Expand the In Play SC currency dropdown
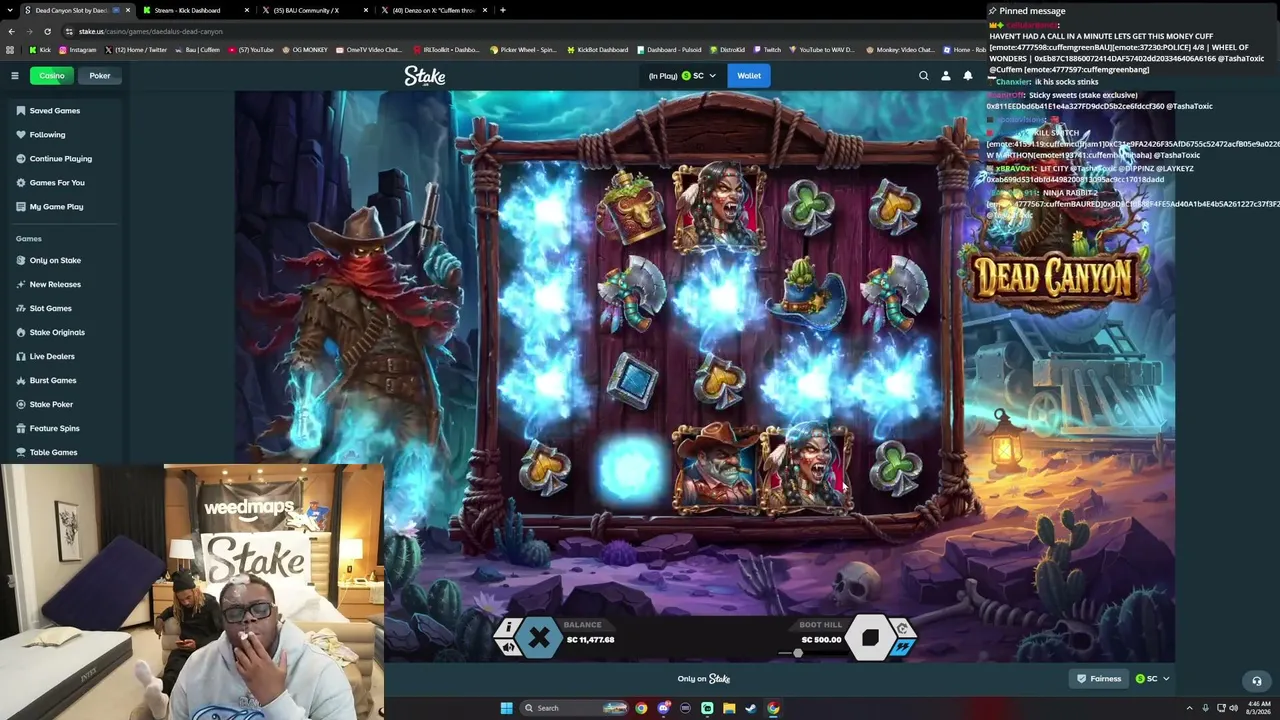 point(682,76)
